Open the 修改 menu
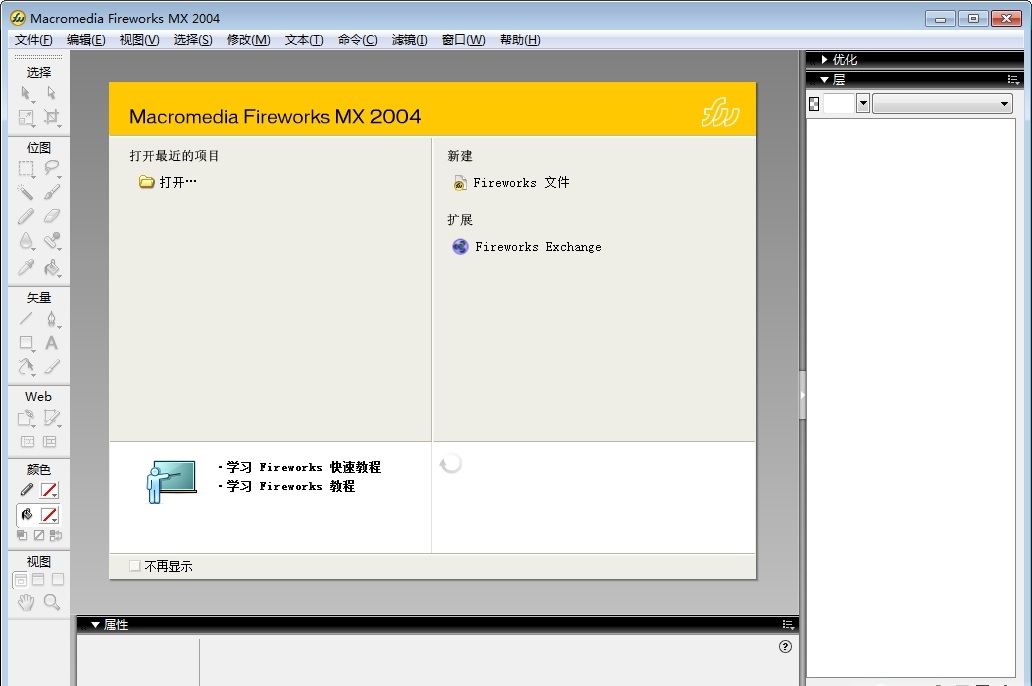1032x686 pixels. click(248, 39)
